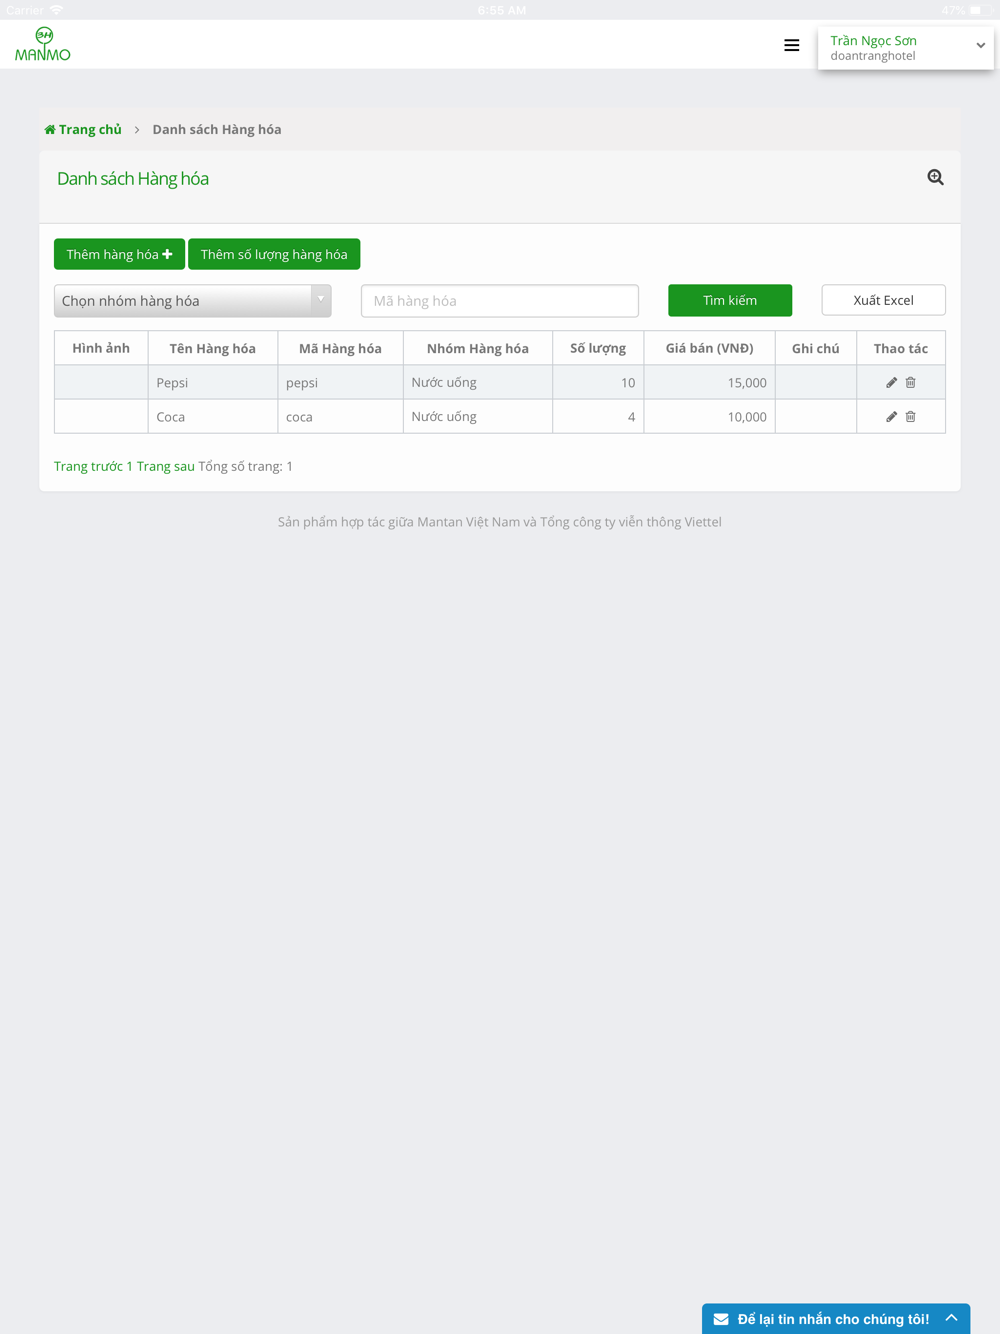
Task: Focus the Mã hàng hóa input field
Action: tap(500, 301)
